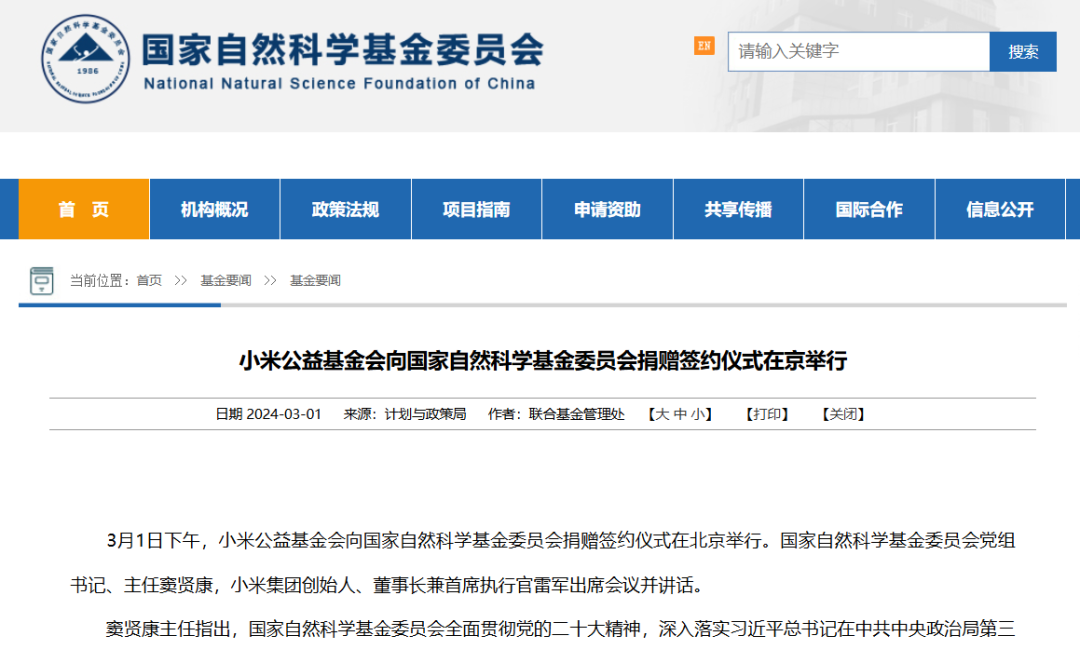The width and height of the screenshot is (1080, 663).
Task: Click the NSFC circular logo emblem
Action: click(x=85, y=59)
